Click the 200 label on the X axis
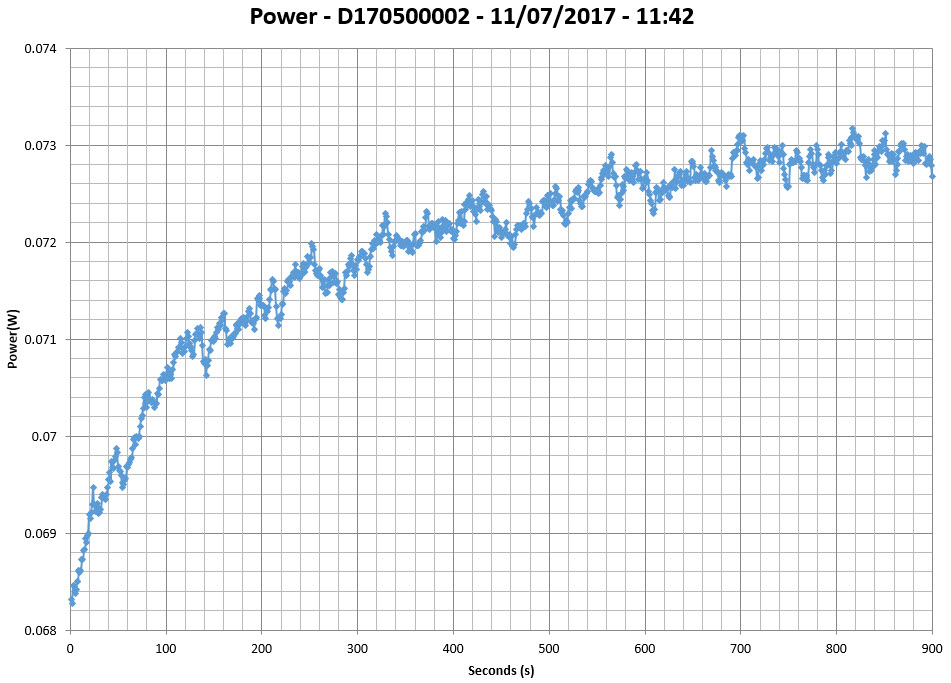The image size is (951, 683). pos(262,648)
